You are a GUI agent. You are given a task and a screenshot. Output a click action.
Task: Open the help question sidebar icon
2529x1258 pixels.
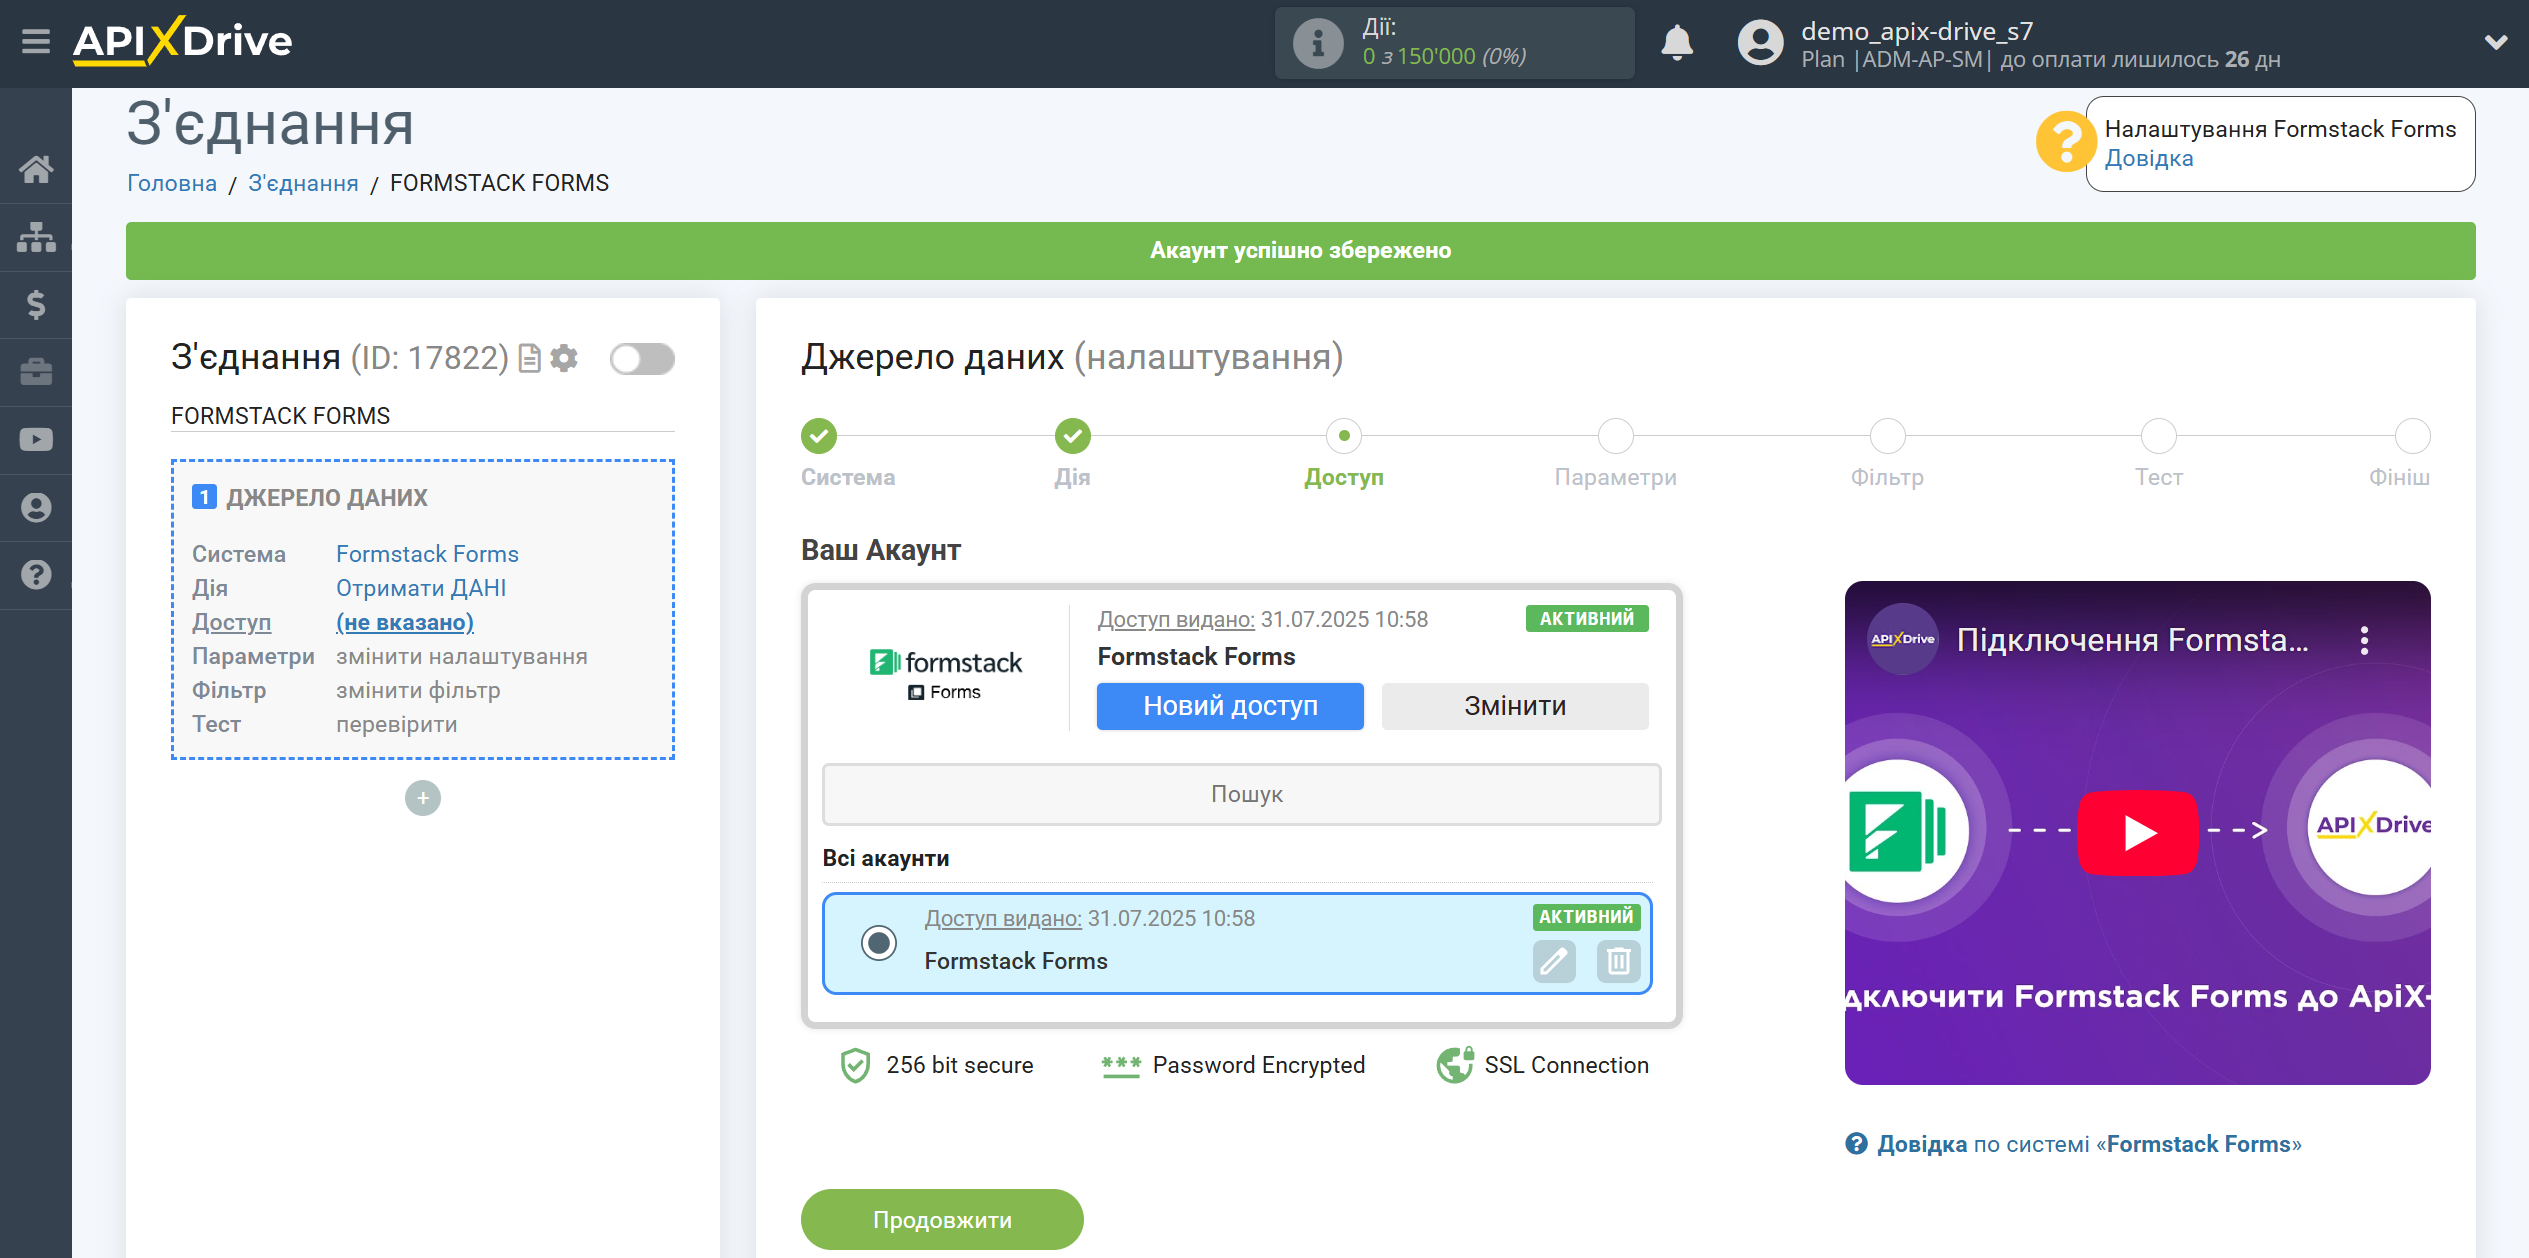(x=36, y=575)
